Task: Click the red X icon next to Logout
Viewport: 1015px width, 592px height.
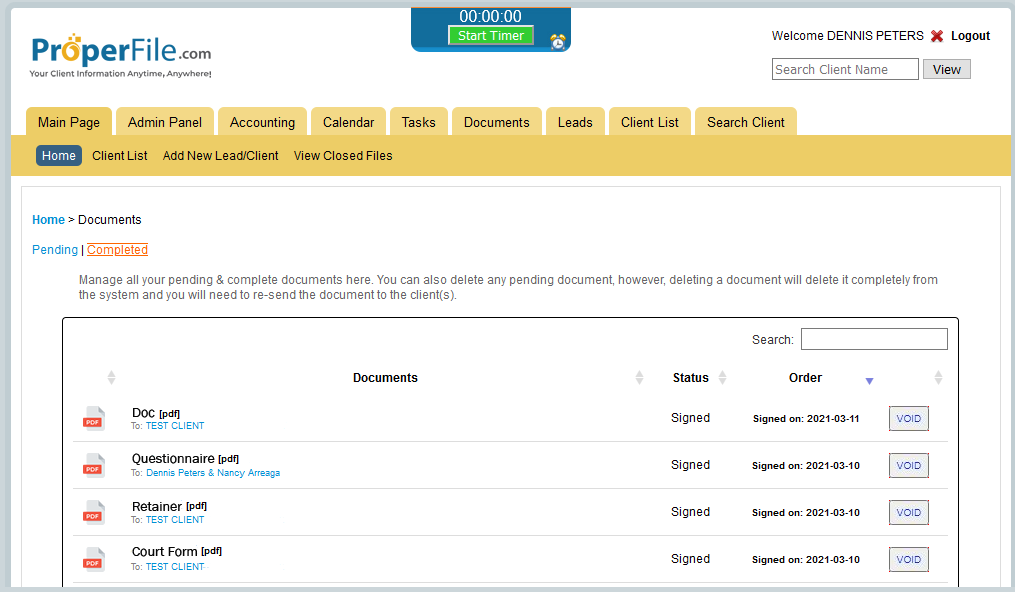Action: coord(937,36)
